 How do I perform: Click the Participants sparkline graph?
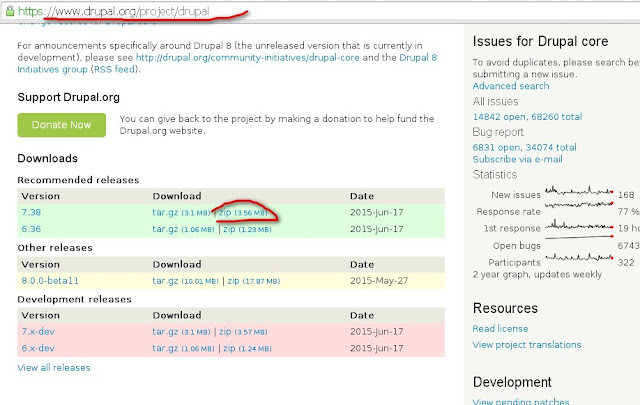(579, 257)
